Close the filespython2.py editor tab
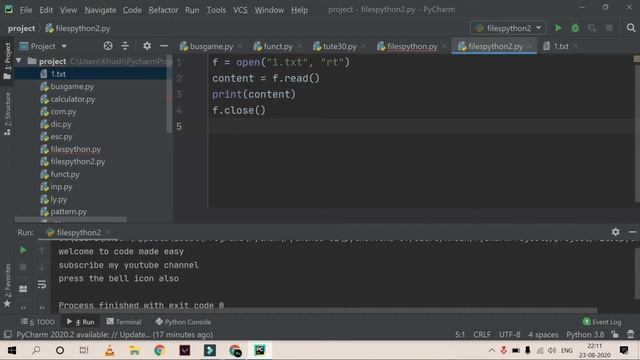Screen dimensions: 640x360 (529, 46)
